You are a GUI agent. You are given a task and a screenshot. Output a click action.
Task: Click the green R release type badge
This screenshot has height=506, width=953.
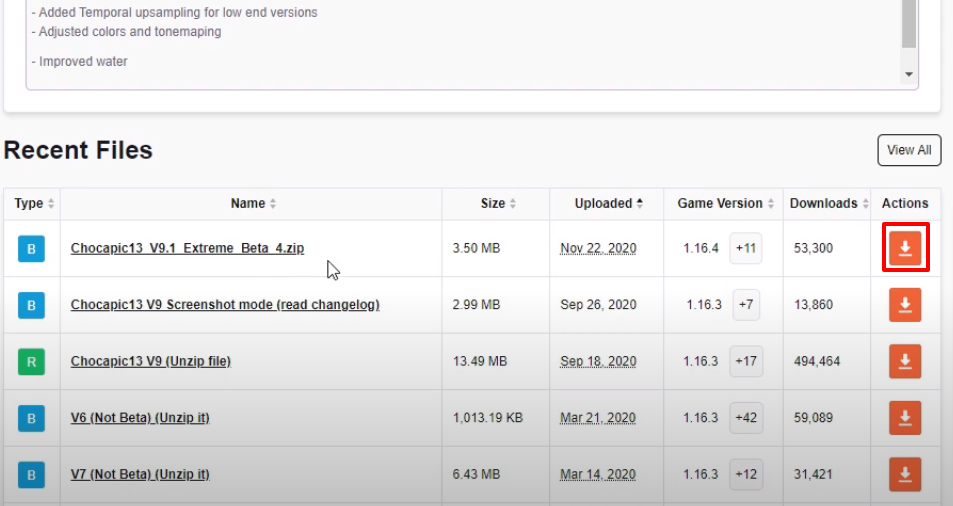pos(31,361)
